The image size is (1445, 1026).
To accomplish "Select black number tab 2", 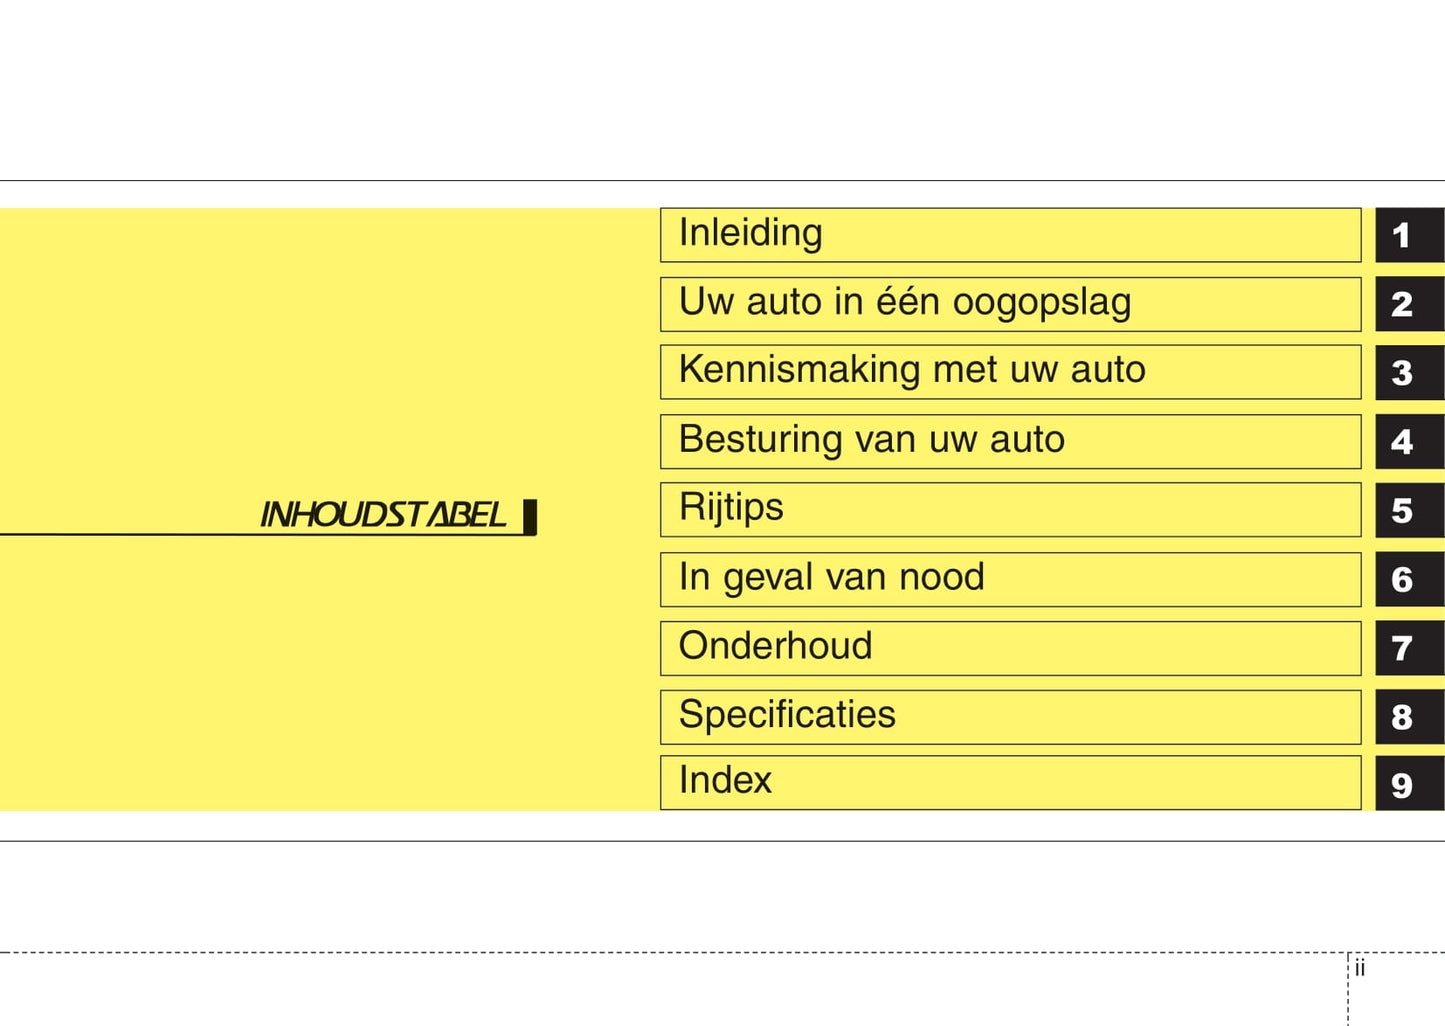I will tap(1408, 304).
